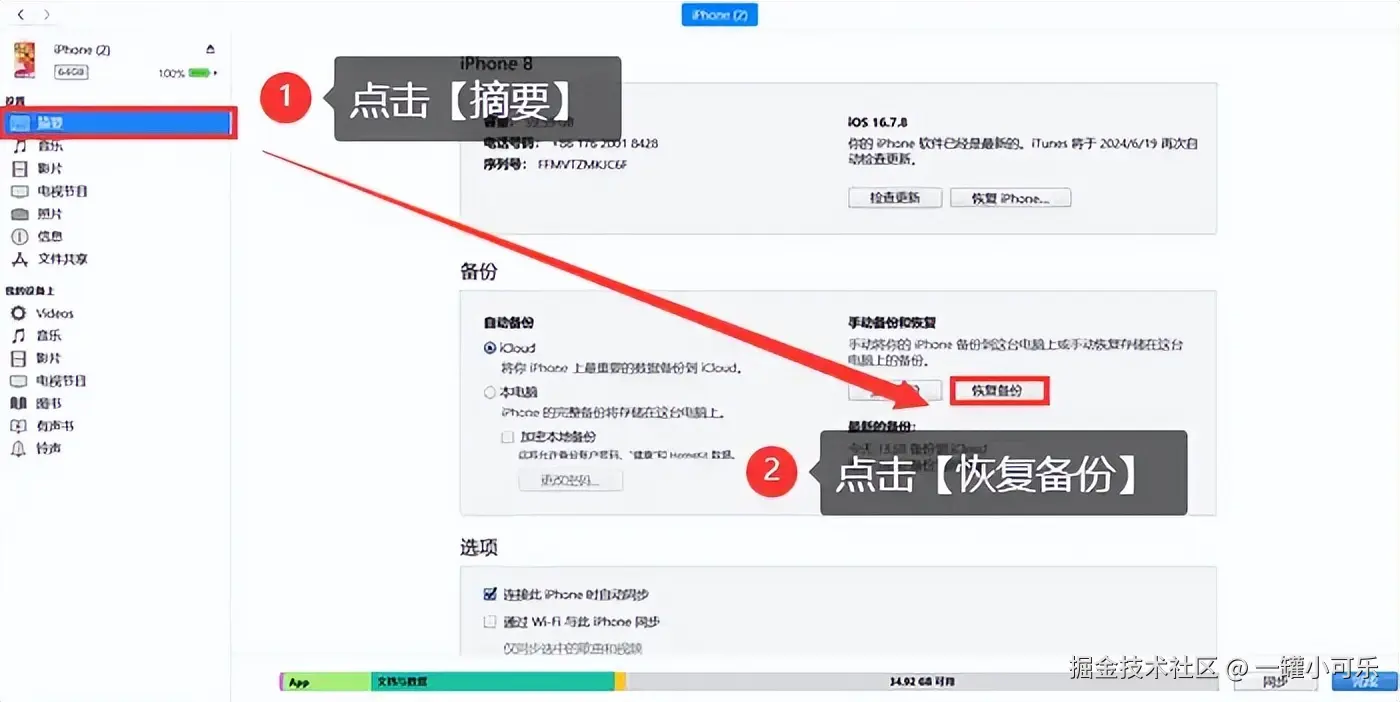Click the 检查更新 button
Screen dimensions: 1400x702
[x=895, y=198]
